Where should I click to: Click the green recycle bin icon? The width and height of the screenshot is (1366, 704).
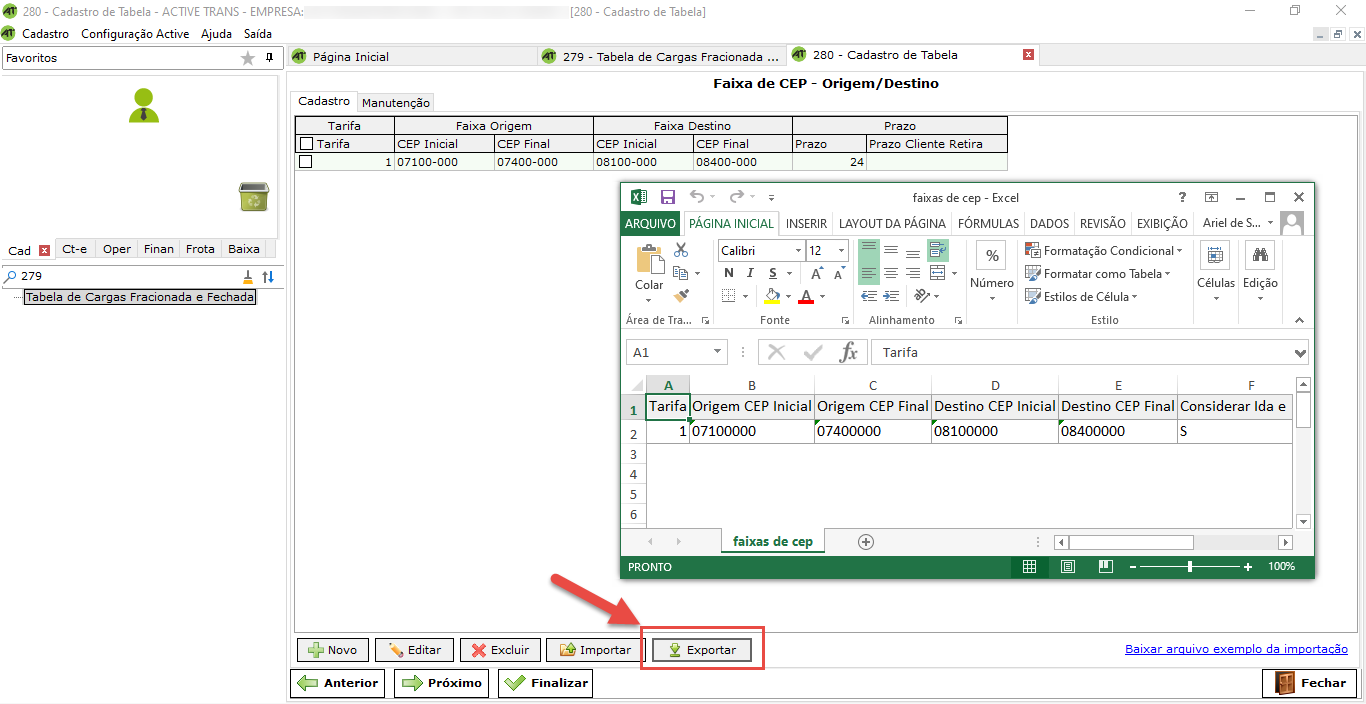click(x=254, y=196)
